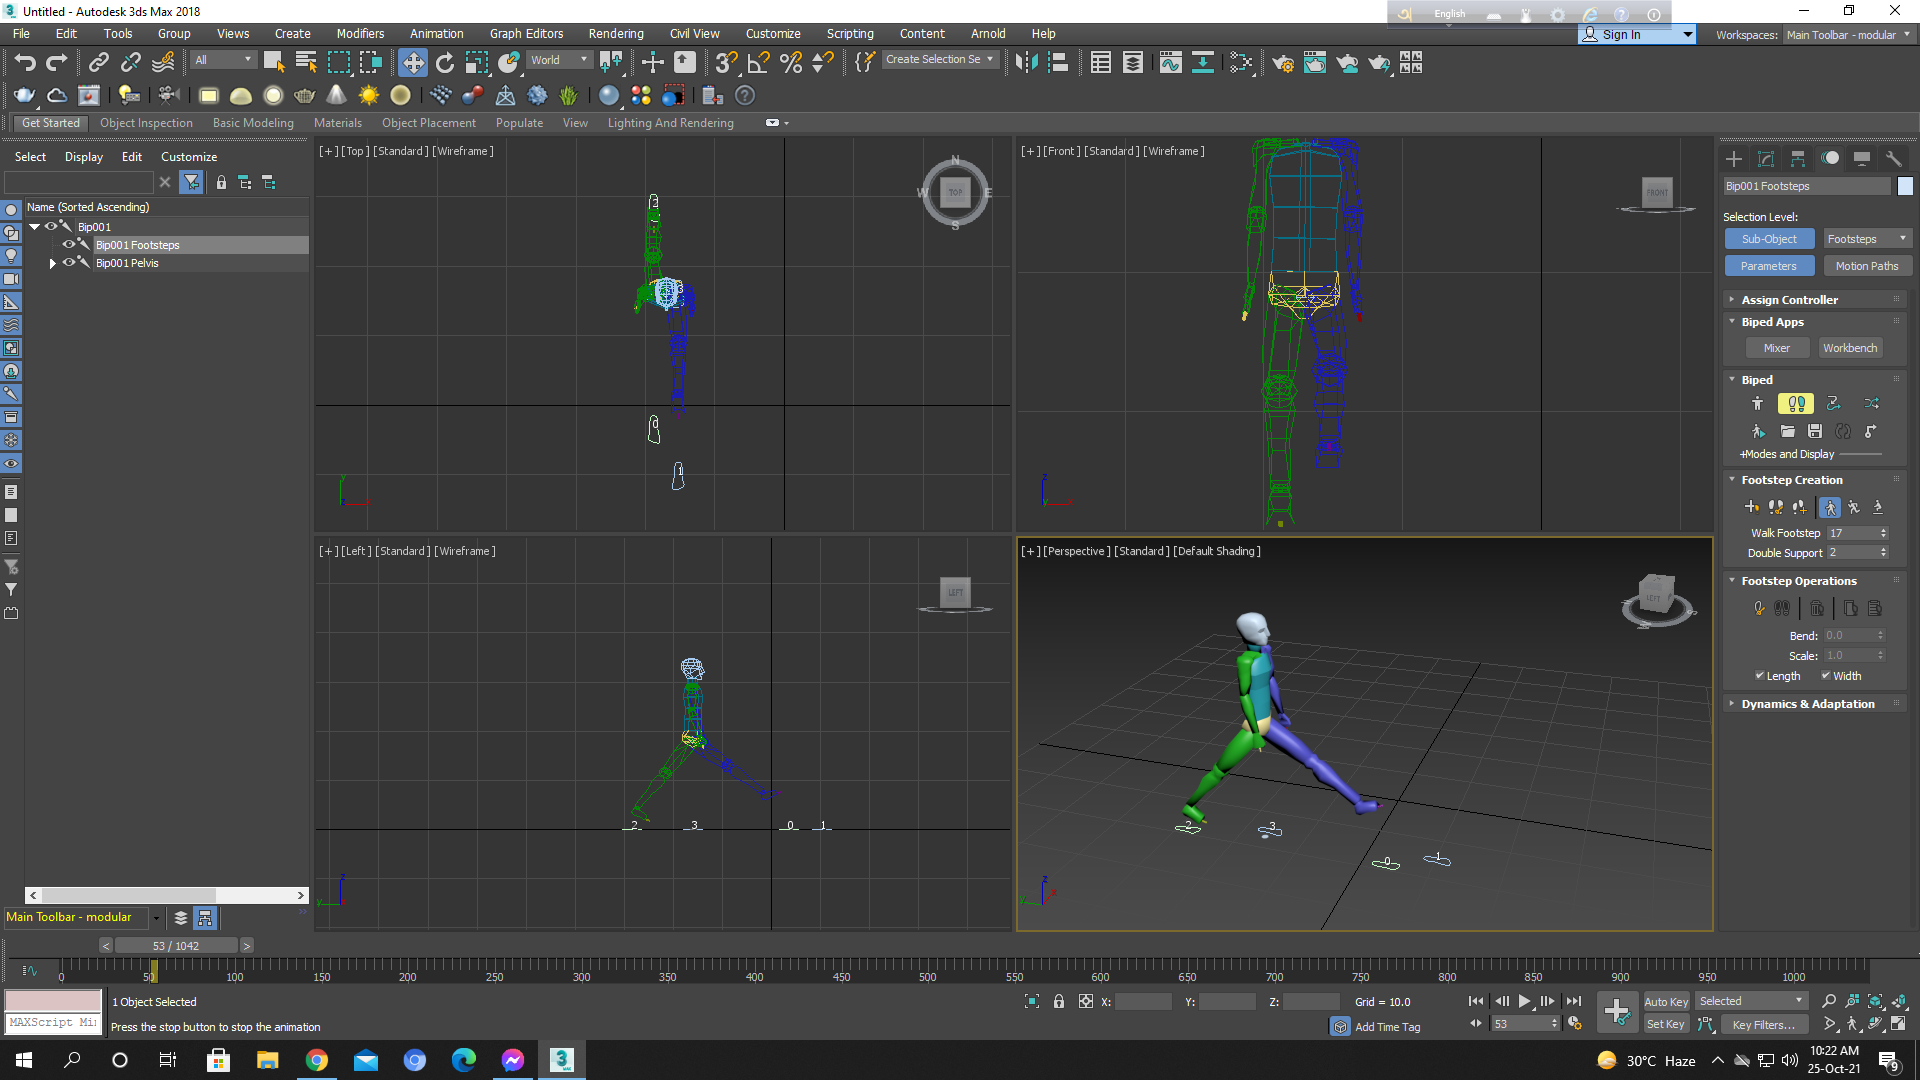The height and width of the screenshot is (1080, 1920).
Task: Click the Undo icon in toolbar
Action: (x=25, y=62)
